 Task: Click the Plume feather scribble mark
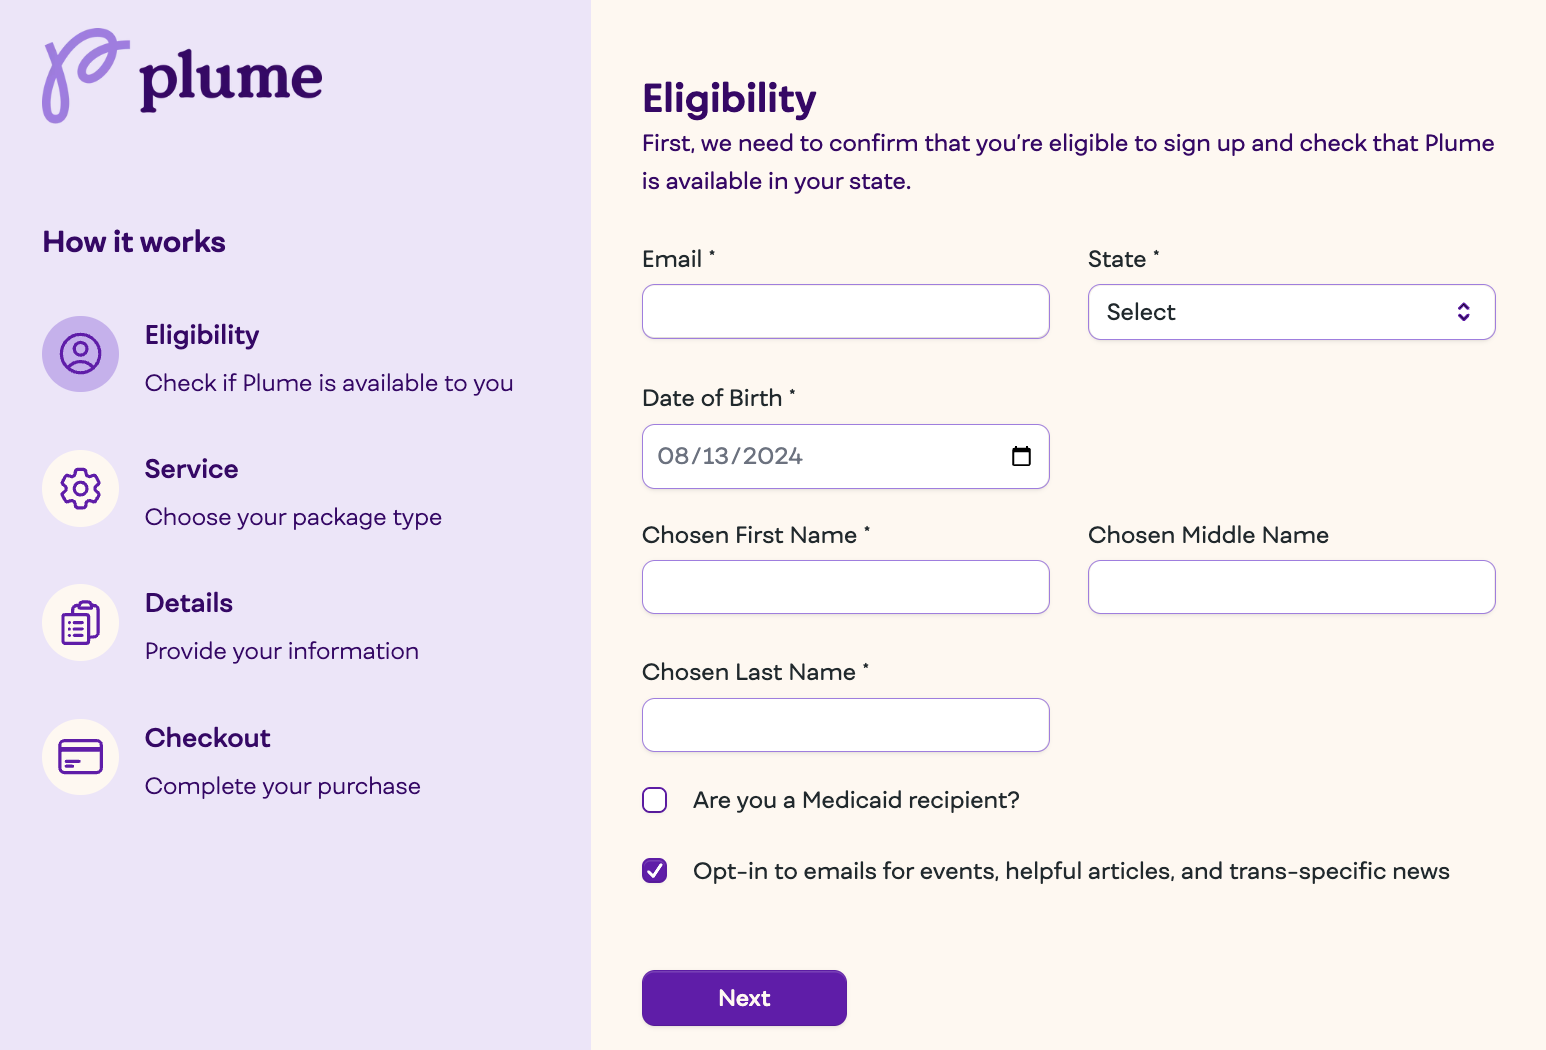click(x=85, y=76)
